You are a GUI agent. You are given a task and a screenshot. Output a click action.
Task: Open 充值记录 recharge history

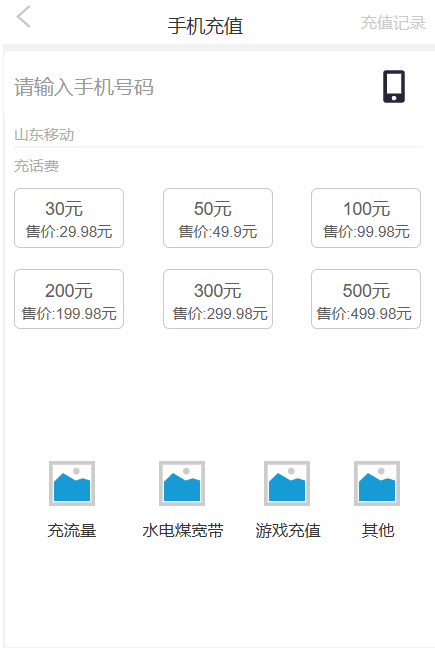[393, 23]
